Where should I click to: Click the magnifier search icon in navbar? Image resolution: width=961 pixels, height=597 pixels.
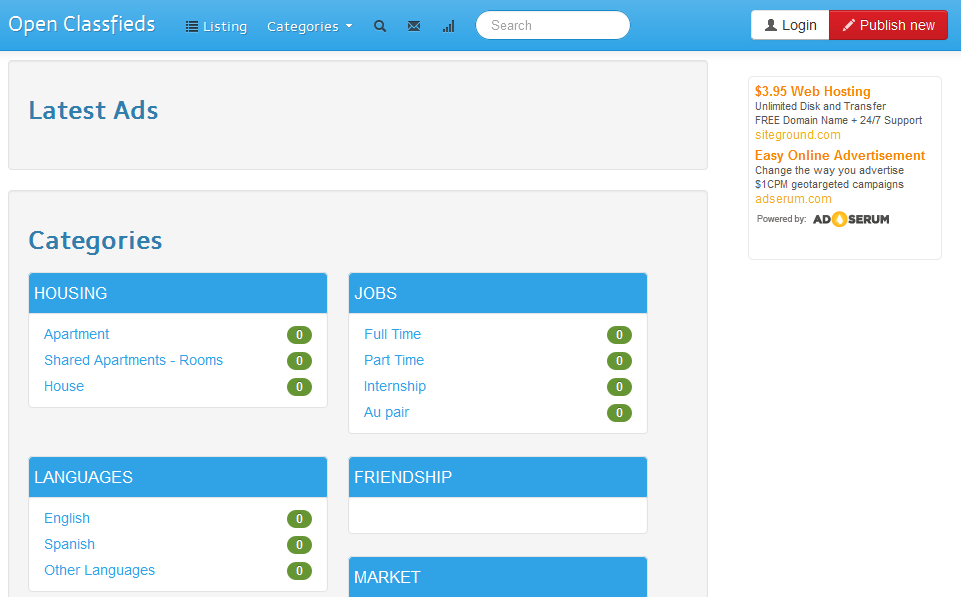coord(380,26)
